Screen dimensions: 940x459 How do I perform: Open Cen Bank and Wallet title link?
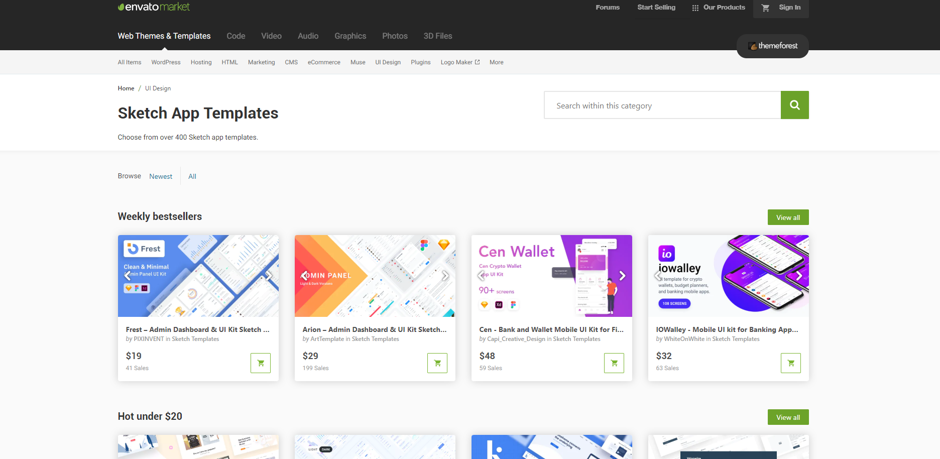pos(551,330)
